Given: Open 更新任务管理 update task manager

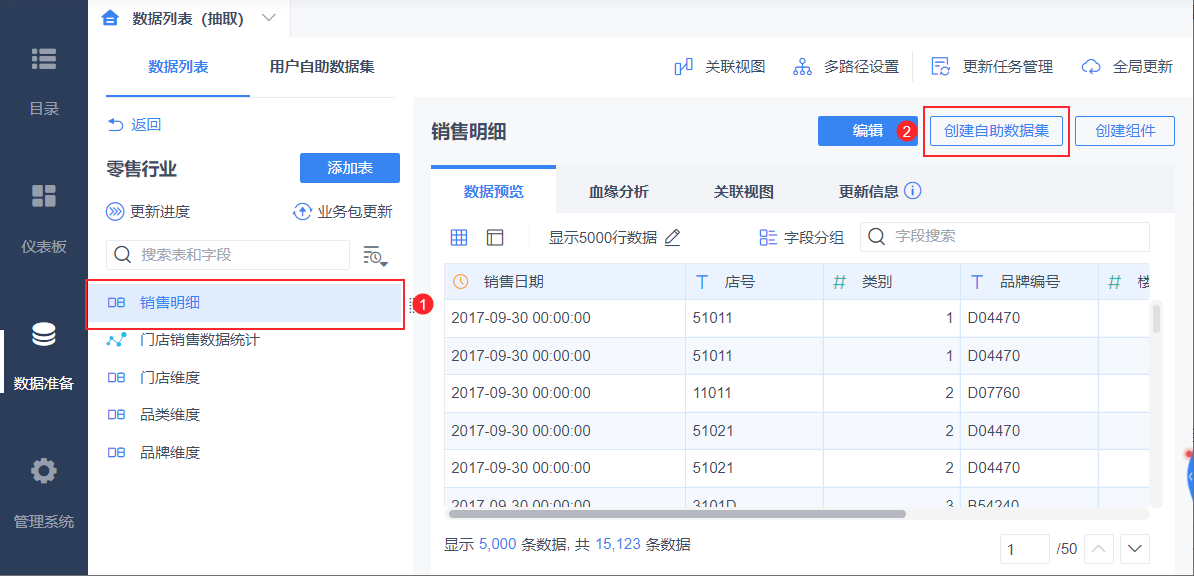Looking at the screenshot, I should 941,67.
